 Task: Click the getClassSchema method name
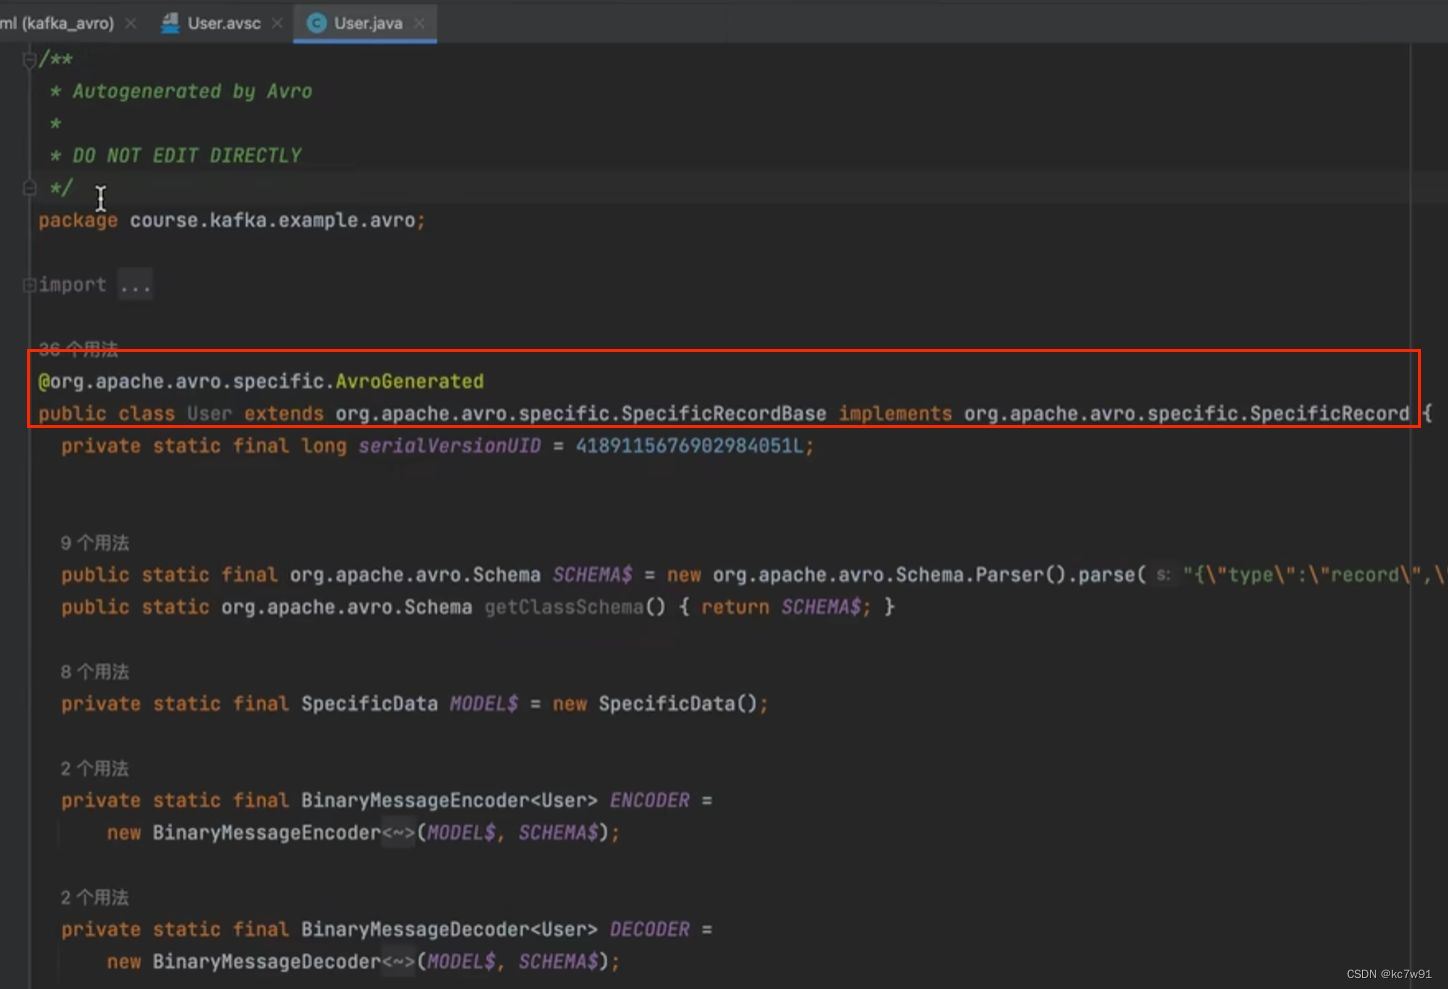564,607
